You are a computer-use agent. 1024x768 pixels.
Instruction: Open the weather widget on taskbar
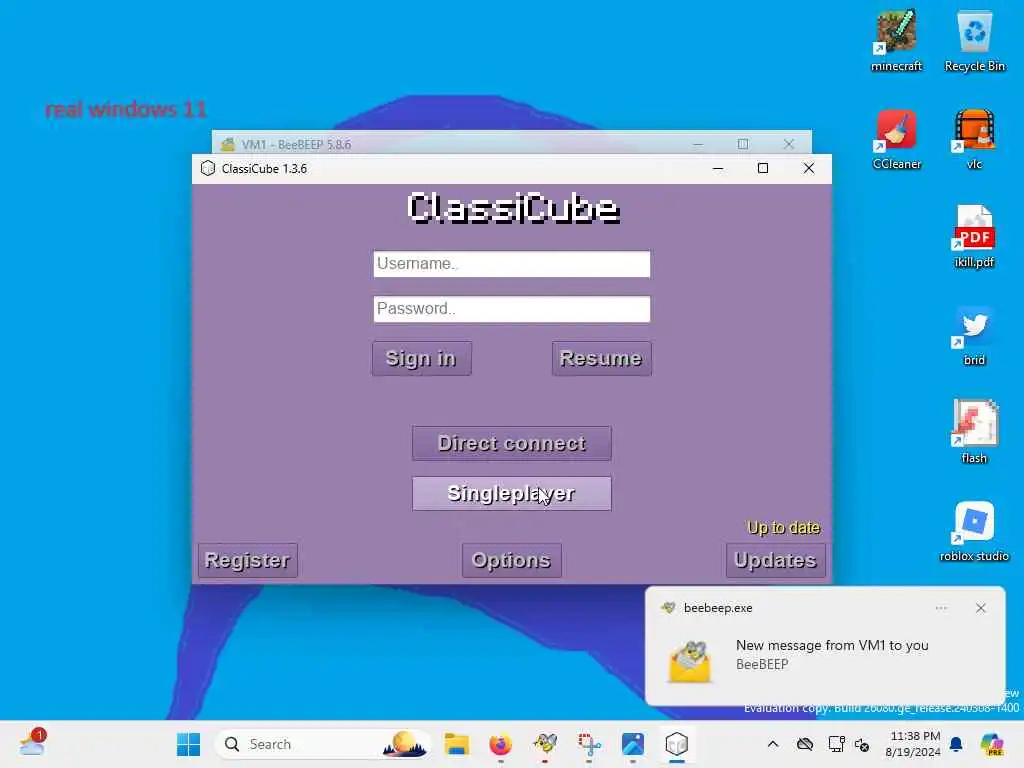tap(31, 744)
